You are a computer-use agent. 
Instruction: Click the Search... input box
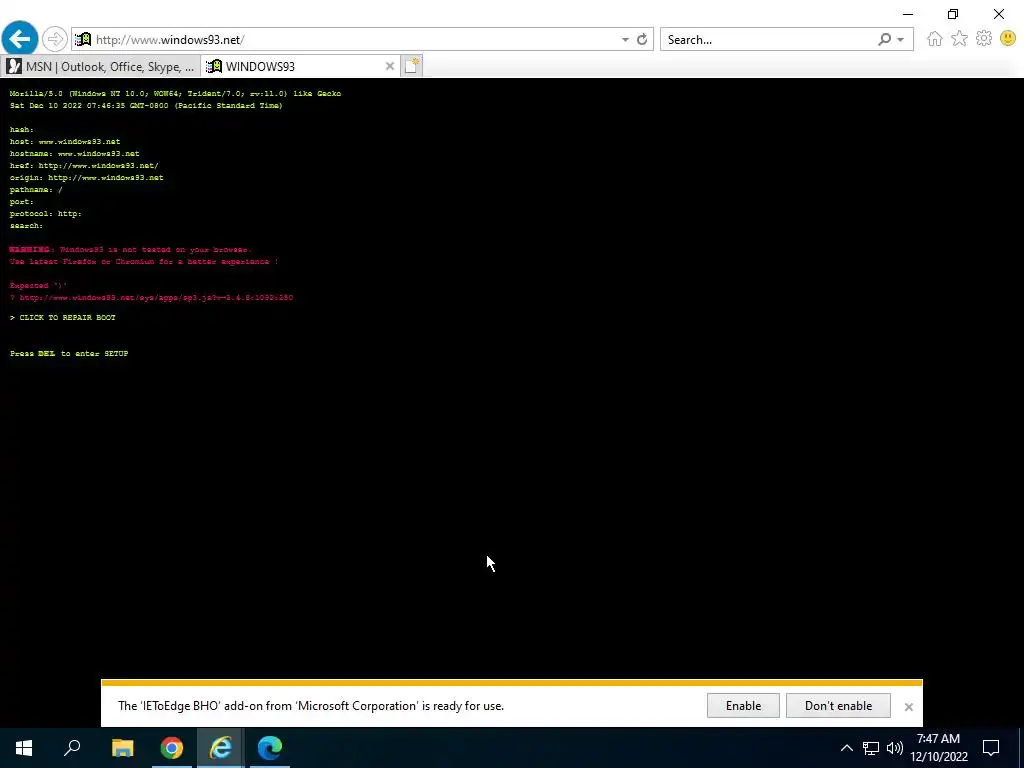[x=767, y=39]
